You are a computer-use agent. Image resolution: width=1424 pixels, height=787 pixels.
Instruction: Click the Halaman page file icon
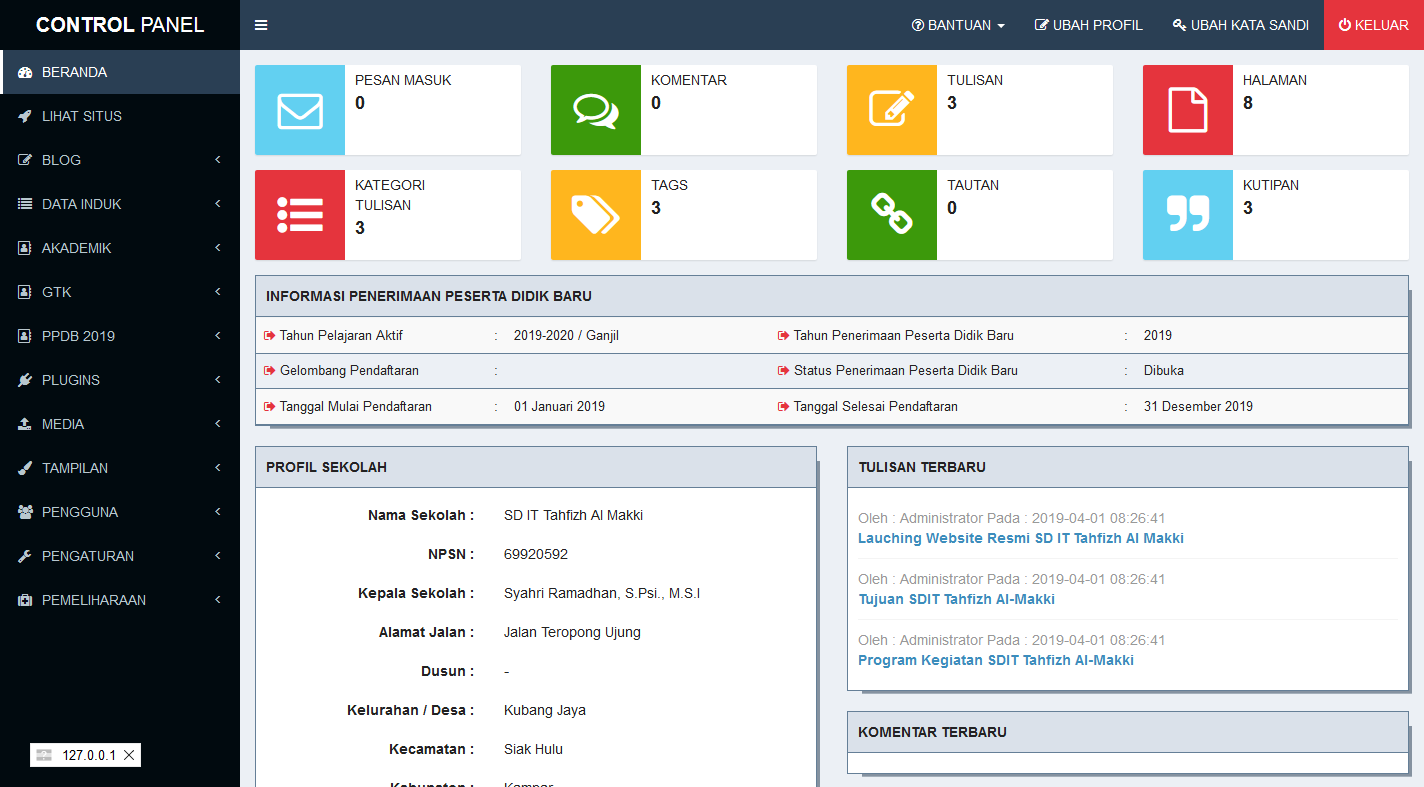[1188, 110]
